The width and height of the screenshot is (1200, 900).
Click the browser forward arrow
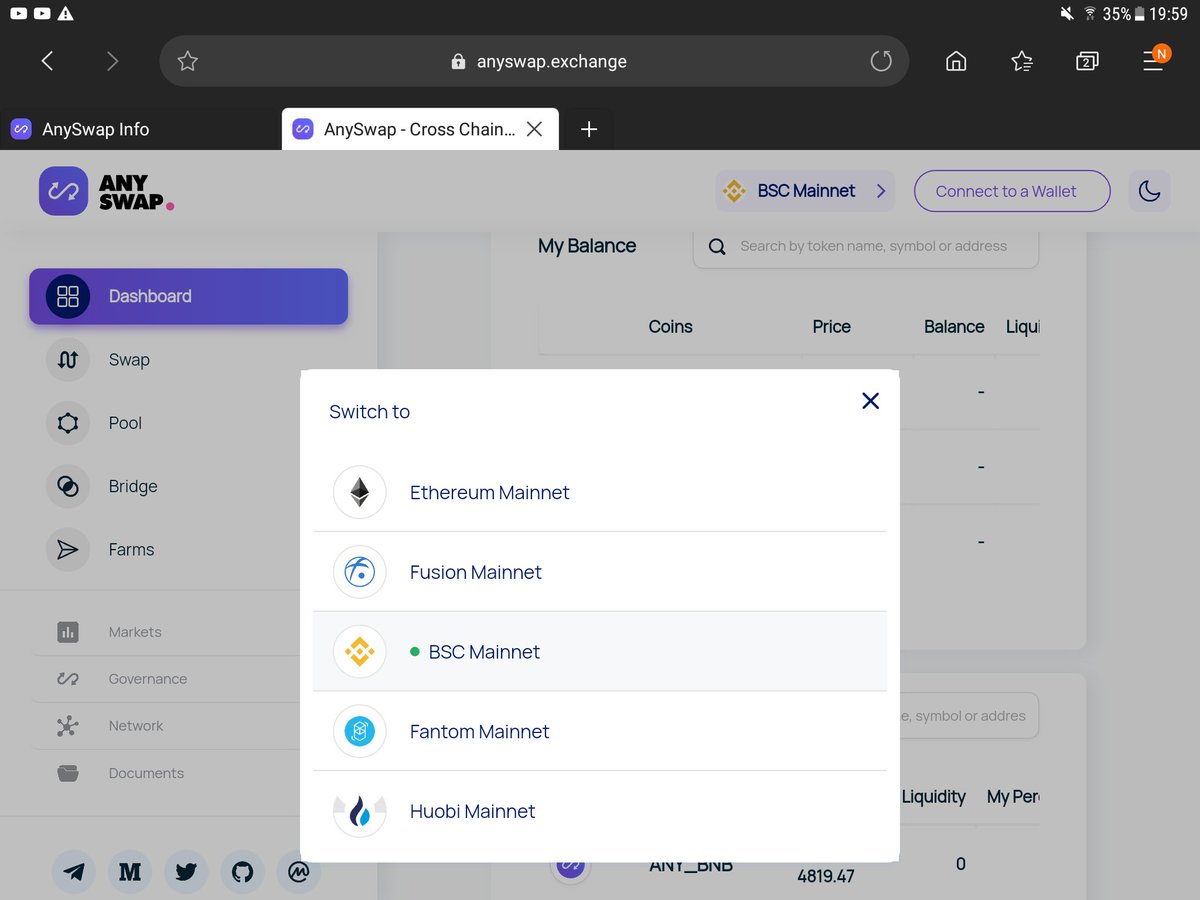click(x=112, y=61)
